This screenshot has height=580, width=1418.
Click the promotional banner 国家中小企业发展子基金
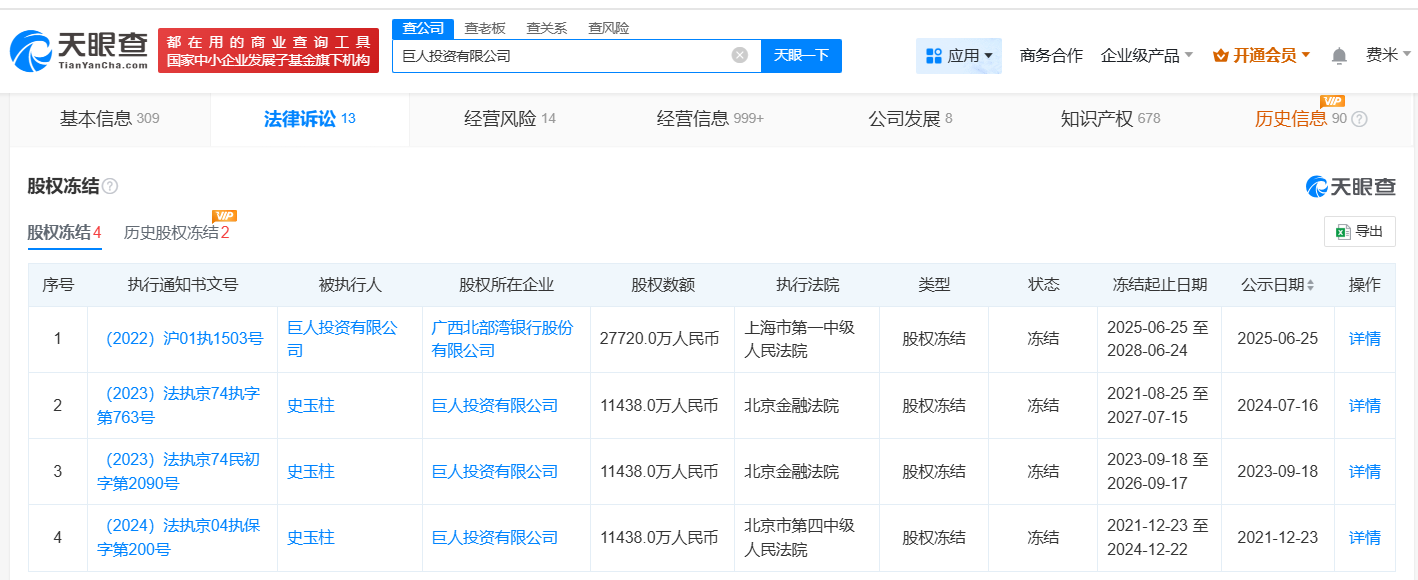[x=269, y=50]
